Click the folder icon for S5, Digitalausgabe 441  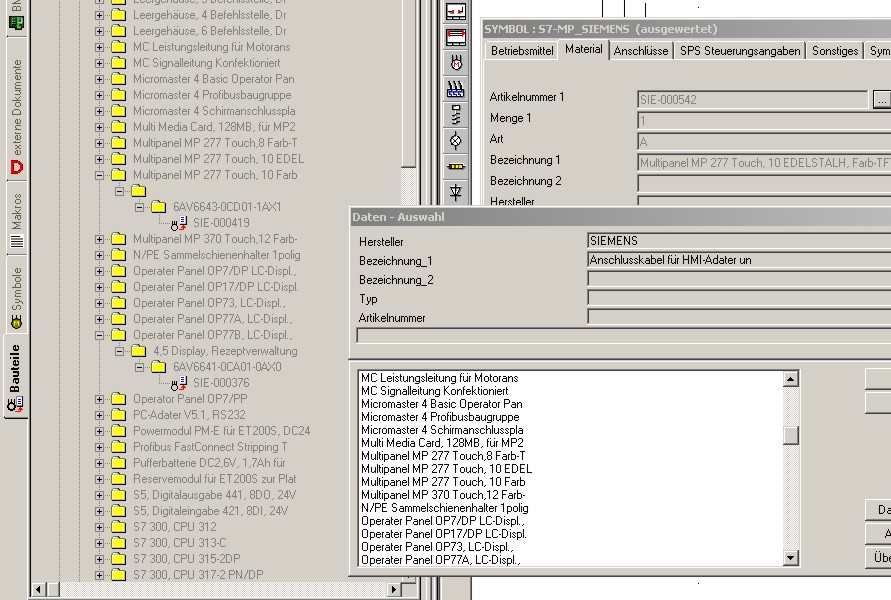click(x=118, y=495)
